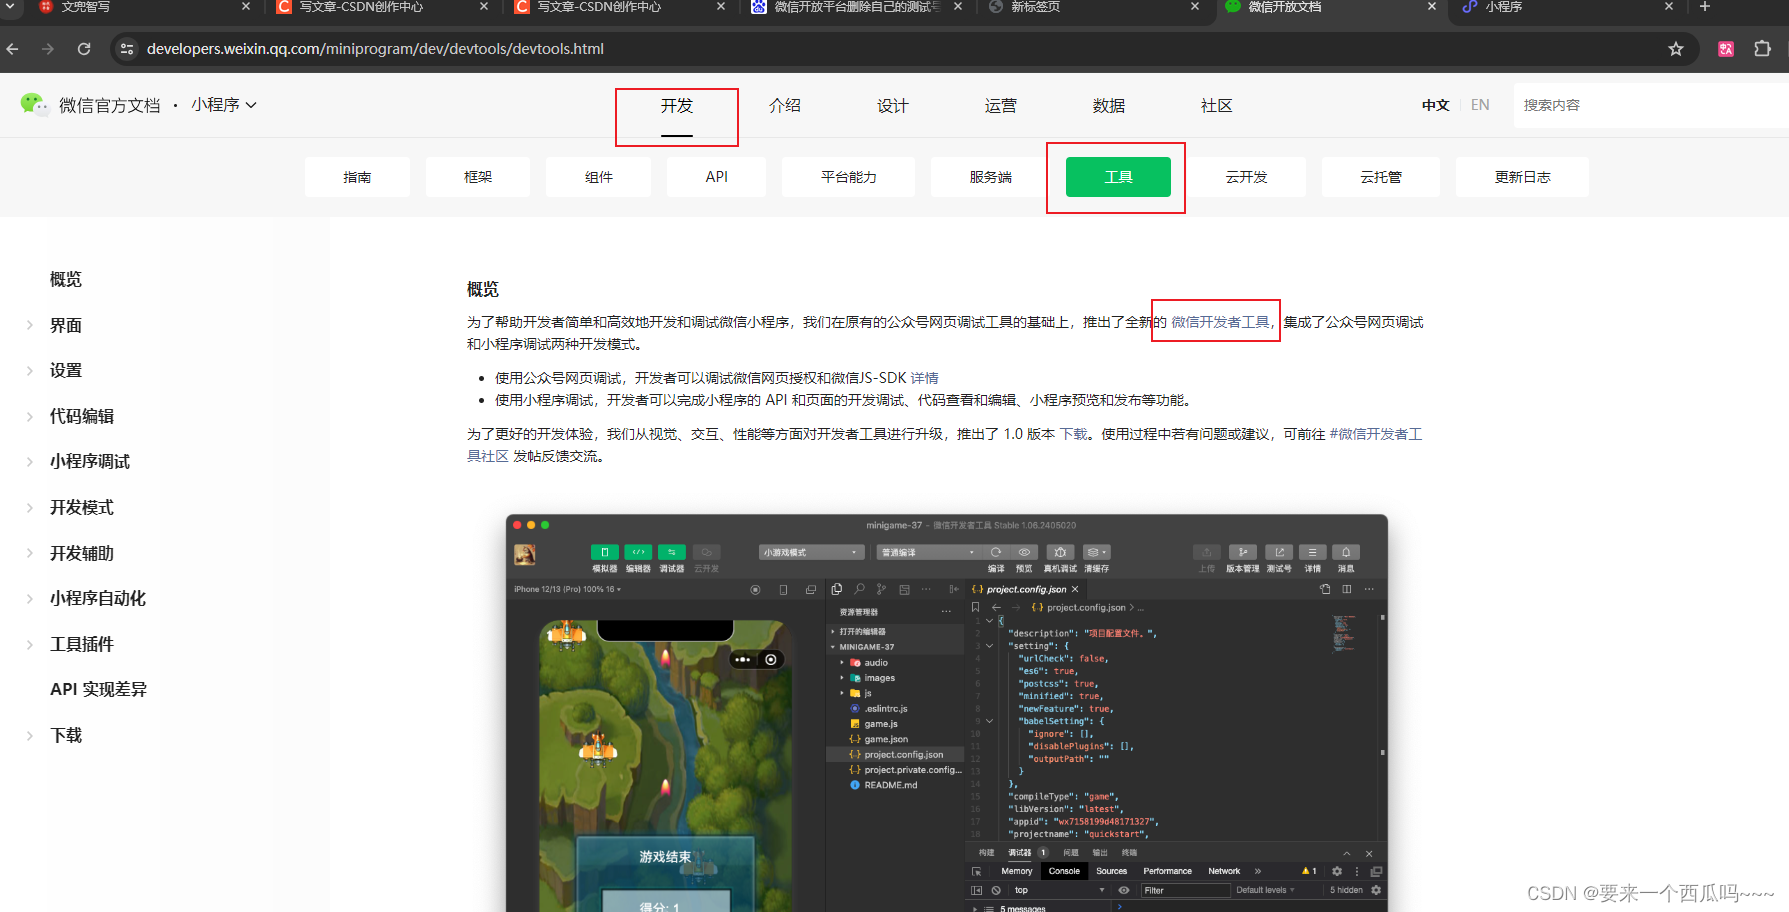1789x912 pixels.
Task: Expand the 开发模式 sidebar section
Action: click(82, 507)
